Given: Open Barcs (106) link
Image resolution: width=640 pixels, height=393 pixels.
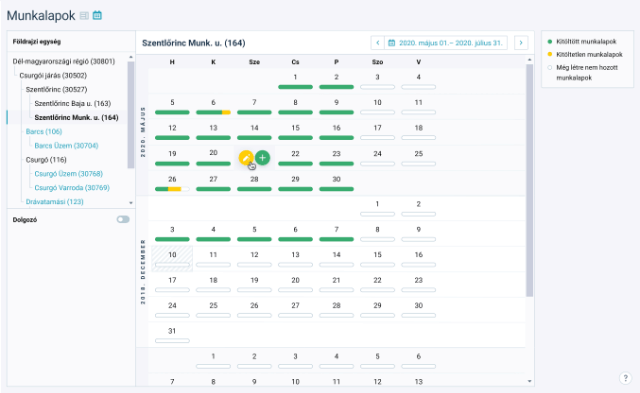Looking at the screenshot, I should pyautogui.click(x=44, y=131).
